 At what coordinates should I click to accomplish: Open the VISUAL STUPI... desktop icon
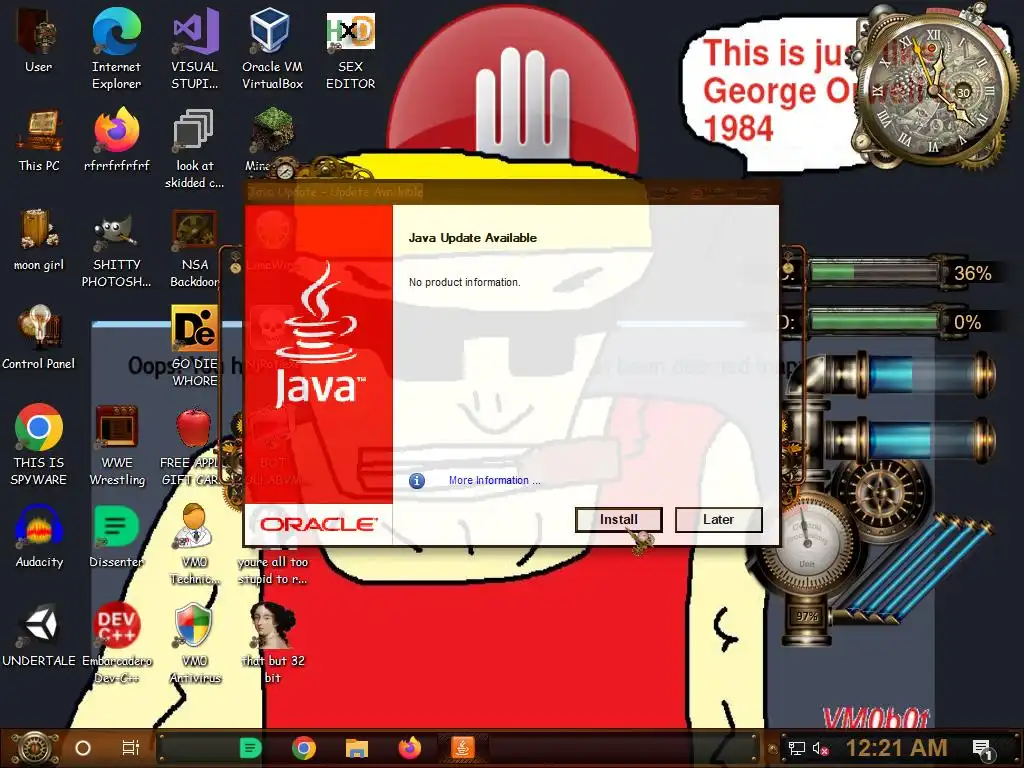195,49
